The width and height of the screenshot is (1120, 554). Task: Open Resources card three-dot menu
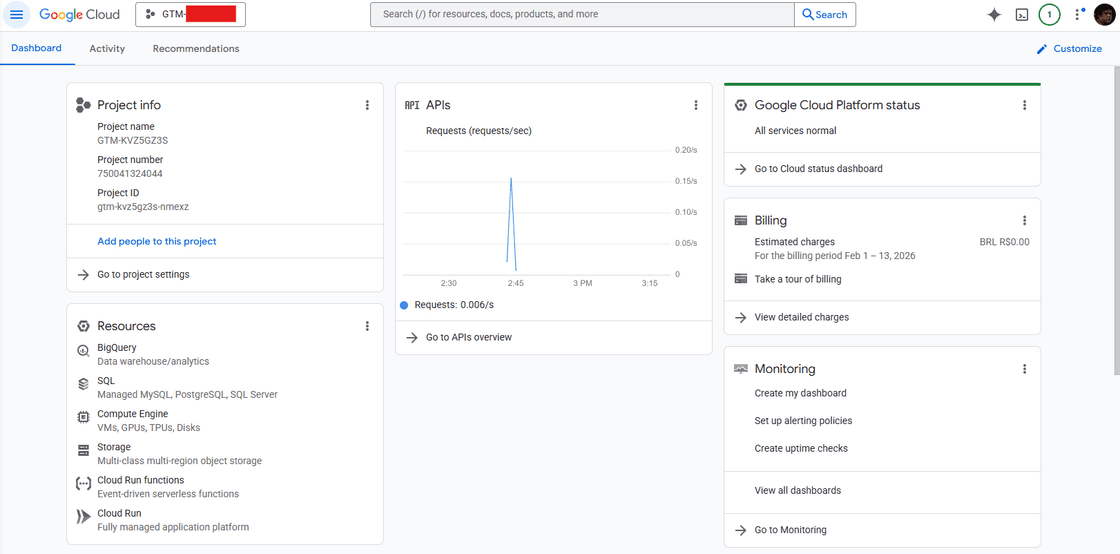(x=367, y=326)
